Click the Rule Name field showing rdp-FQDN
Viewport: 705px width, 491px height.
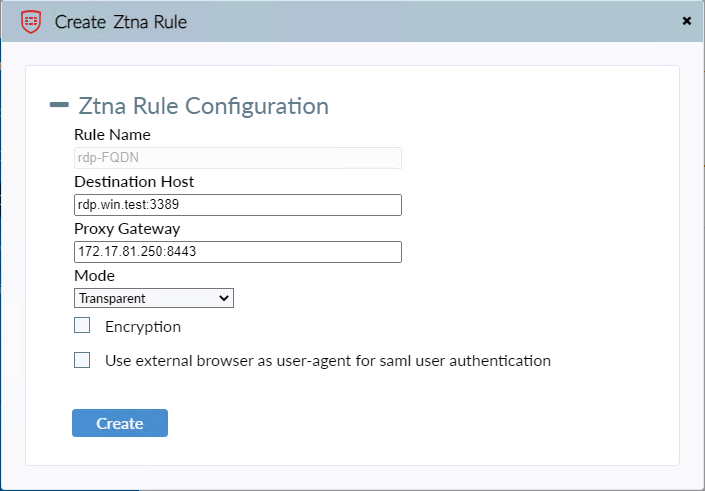click(x=237, y=157)
